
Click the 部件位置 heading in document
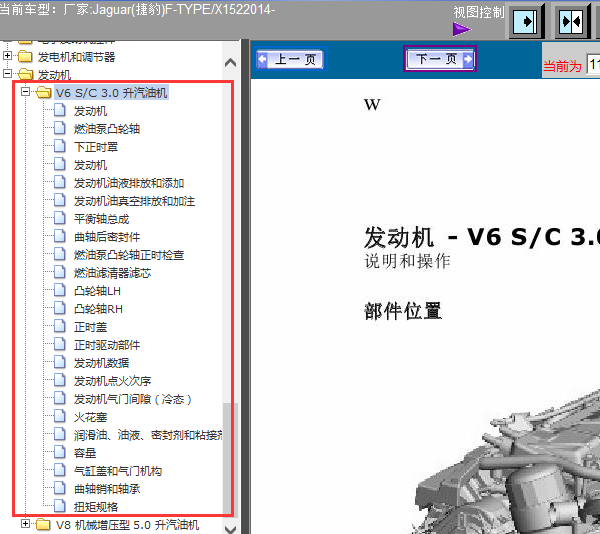[x=403, y=311]
